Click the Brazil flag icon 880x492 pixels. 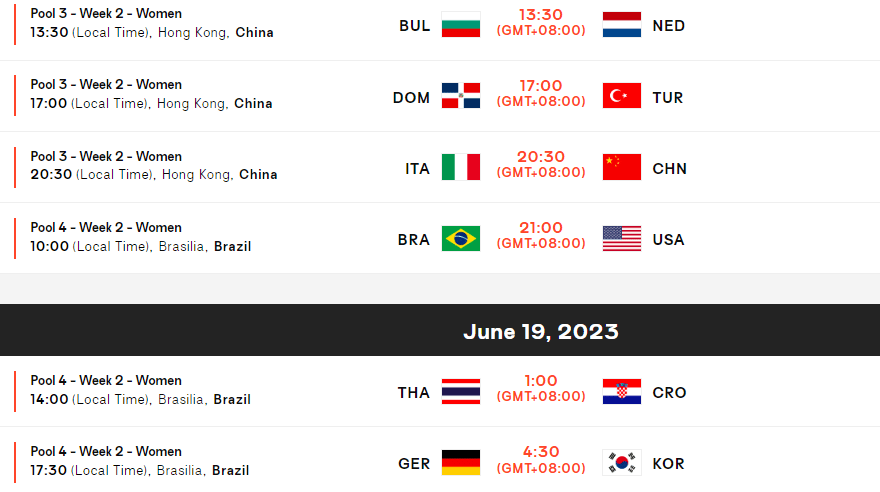[x=461, y=238]
